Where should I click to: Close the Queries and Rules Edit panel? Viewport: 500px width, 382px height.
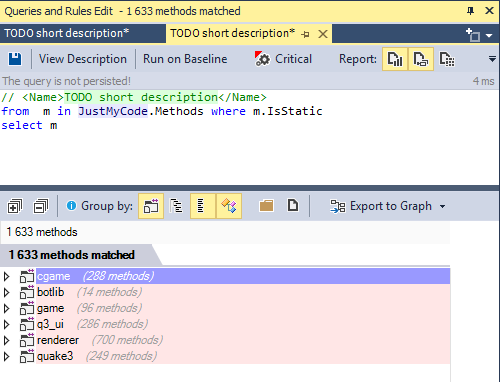(x=489, y=11)
